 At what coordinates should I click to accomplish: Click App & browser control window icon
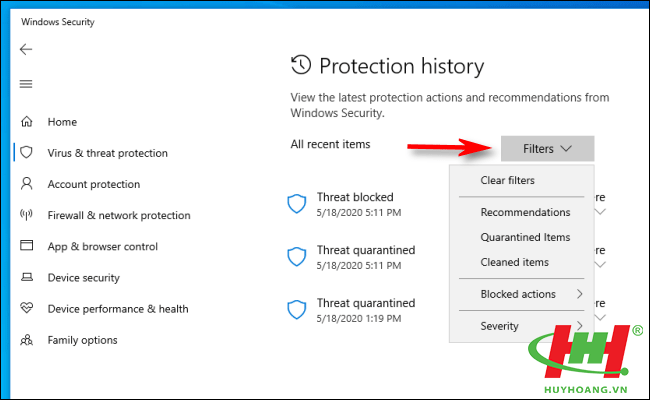click(x=27, y=245)
